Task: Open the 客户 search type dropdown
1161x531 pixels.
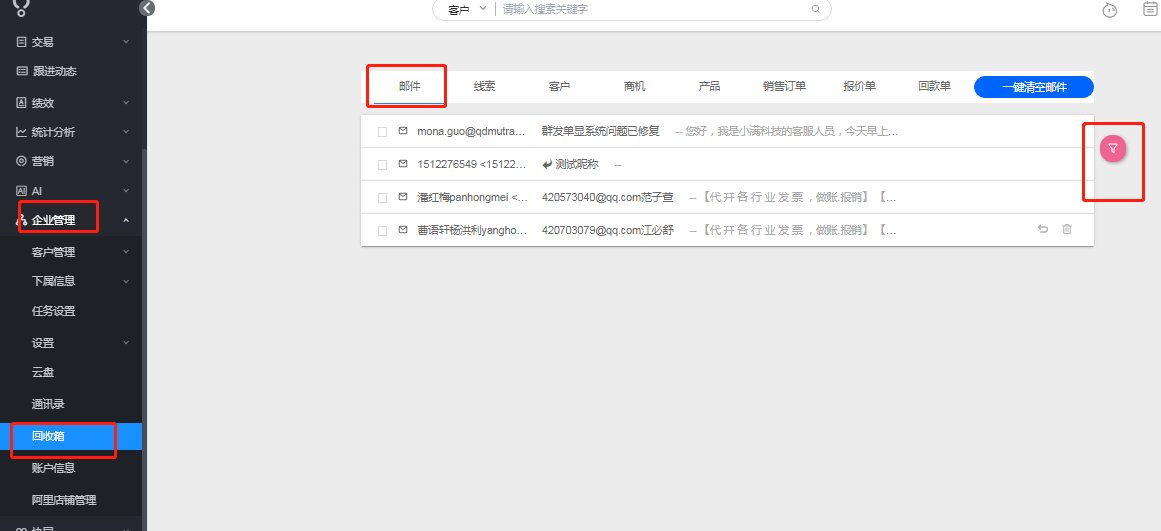Action: pyautogui.click(x=467, y=10)
